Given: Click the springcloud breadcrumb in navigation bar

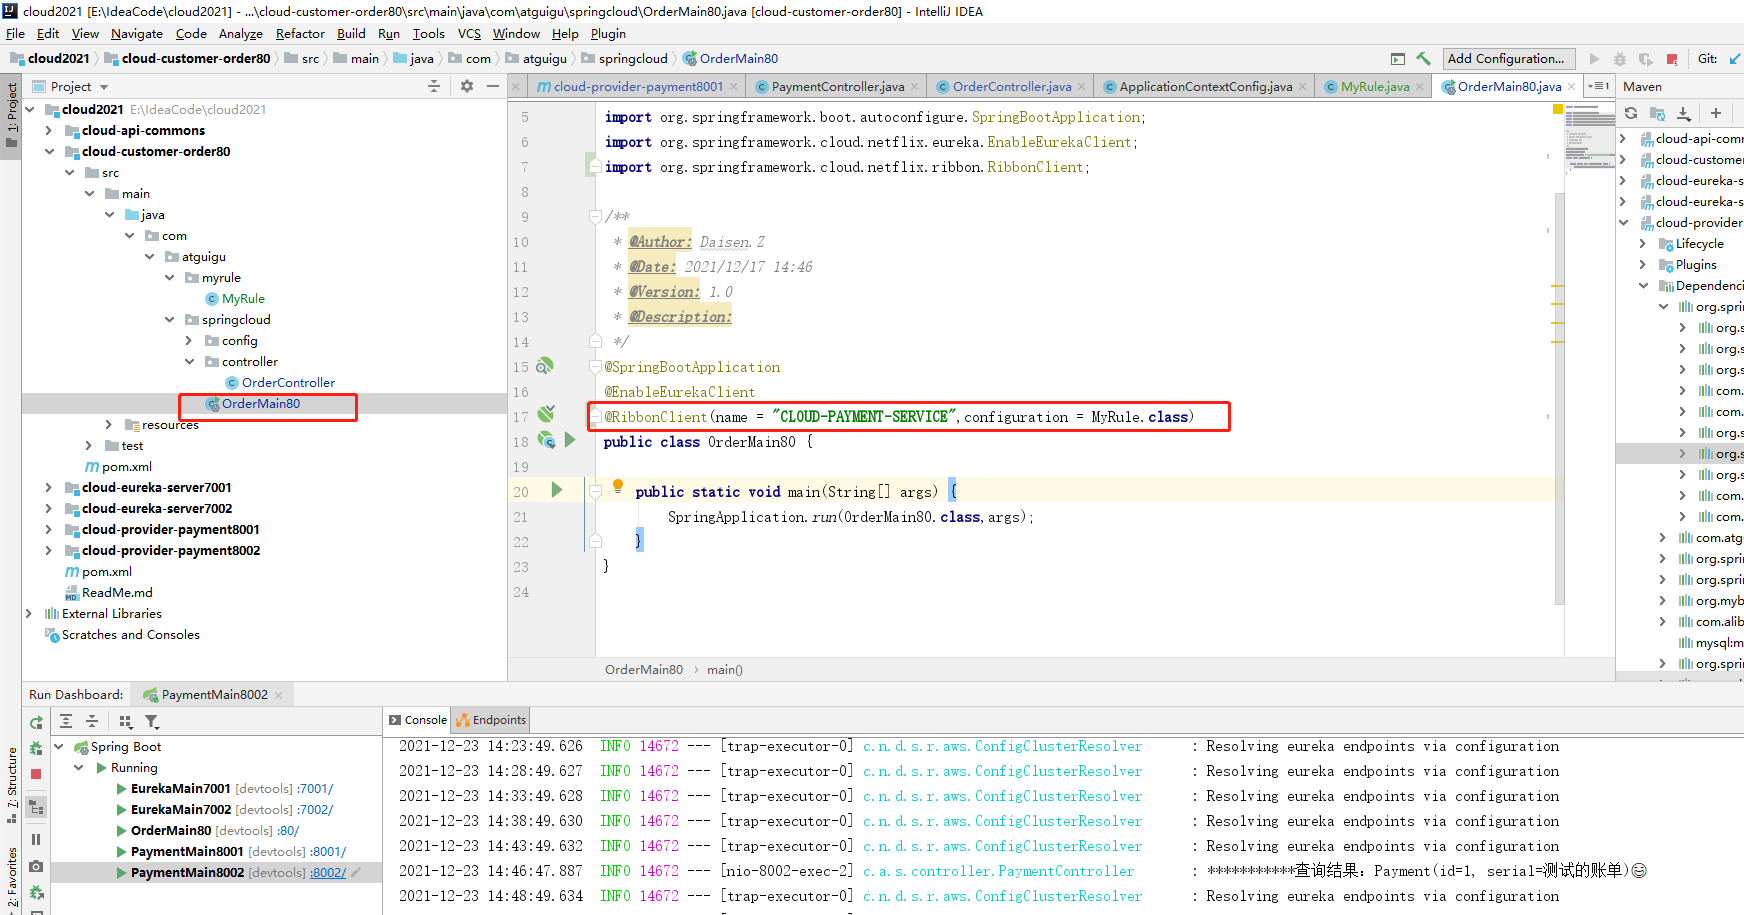Looking at the screenshot, I should point(633,59).
